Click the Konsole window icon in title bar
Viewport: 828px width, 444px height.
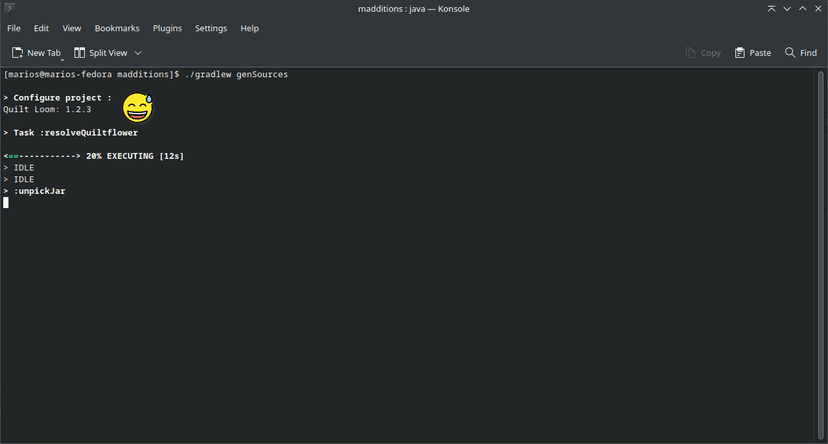[x=9, y=8]
